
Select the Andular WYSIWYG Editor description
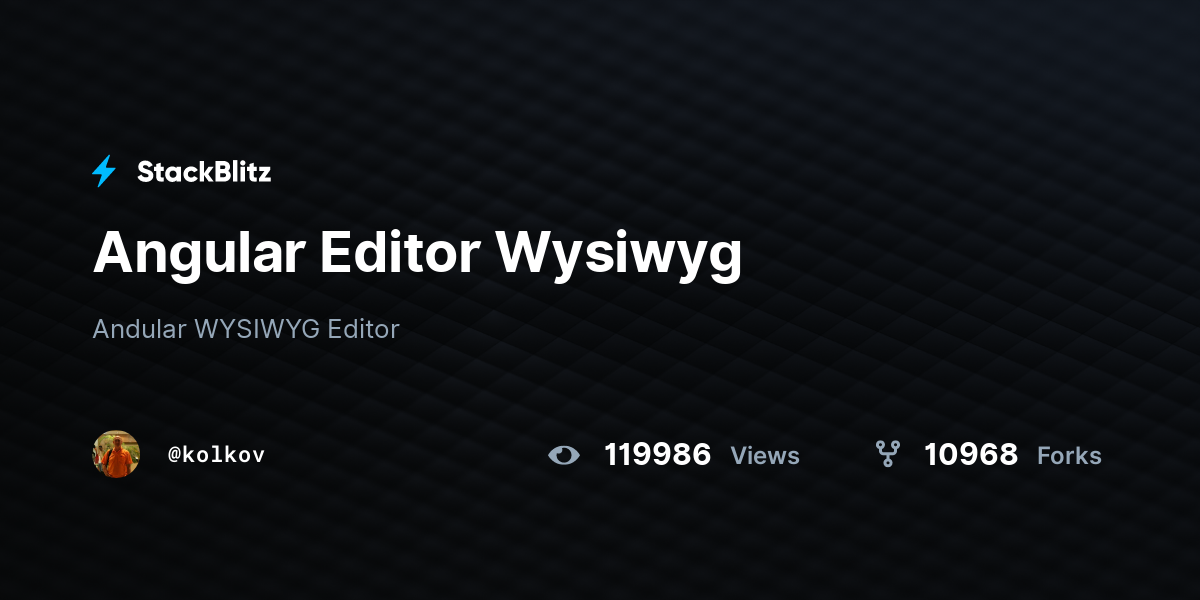pyautogui.click(x=246, y=329)
